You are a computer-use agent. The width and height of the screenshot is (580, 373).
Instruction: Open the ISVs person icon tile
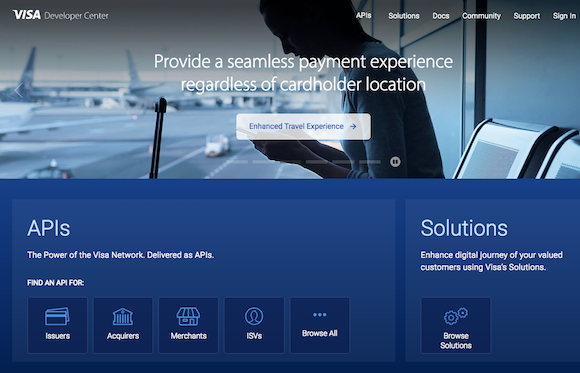(x=254, y=325)
